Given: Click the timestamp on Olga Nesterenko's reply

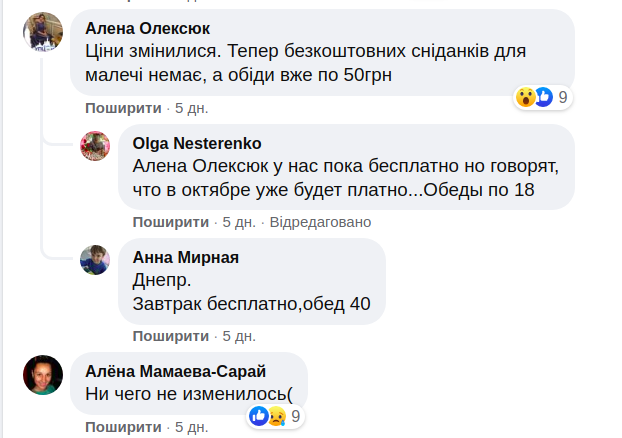Looking at the screenshot, I should 239,222.
